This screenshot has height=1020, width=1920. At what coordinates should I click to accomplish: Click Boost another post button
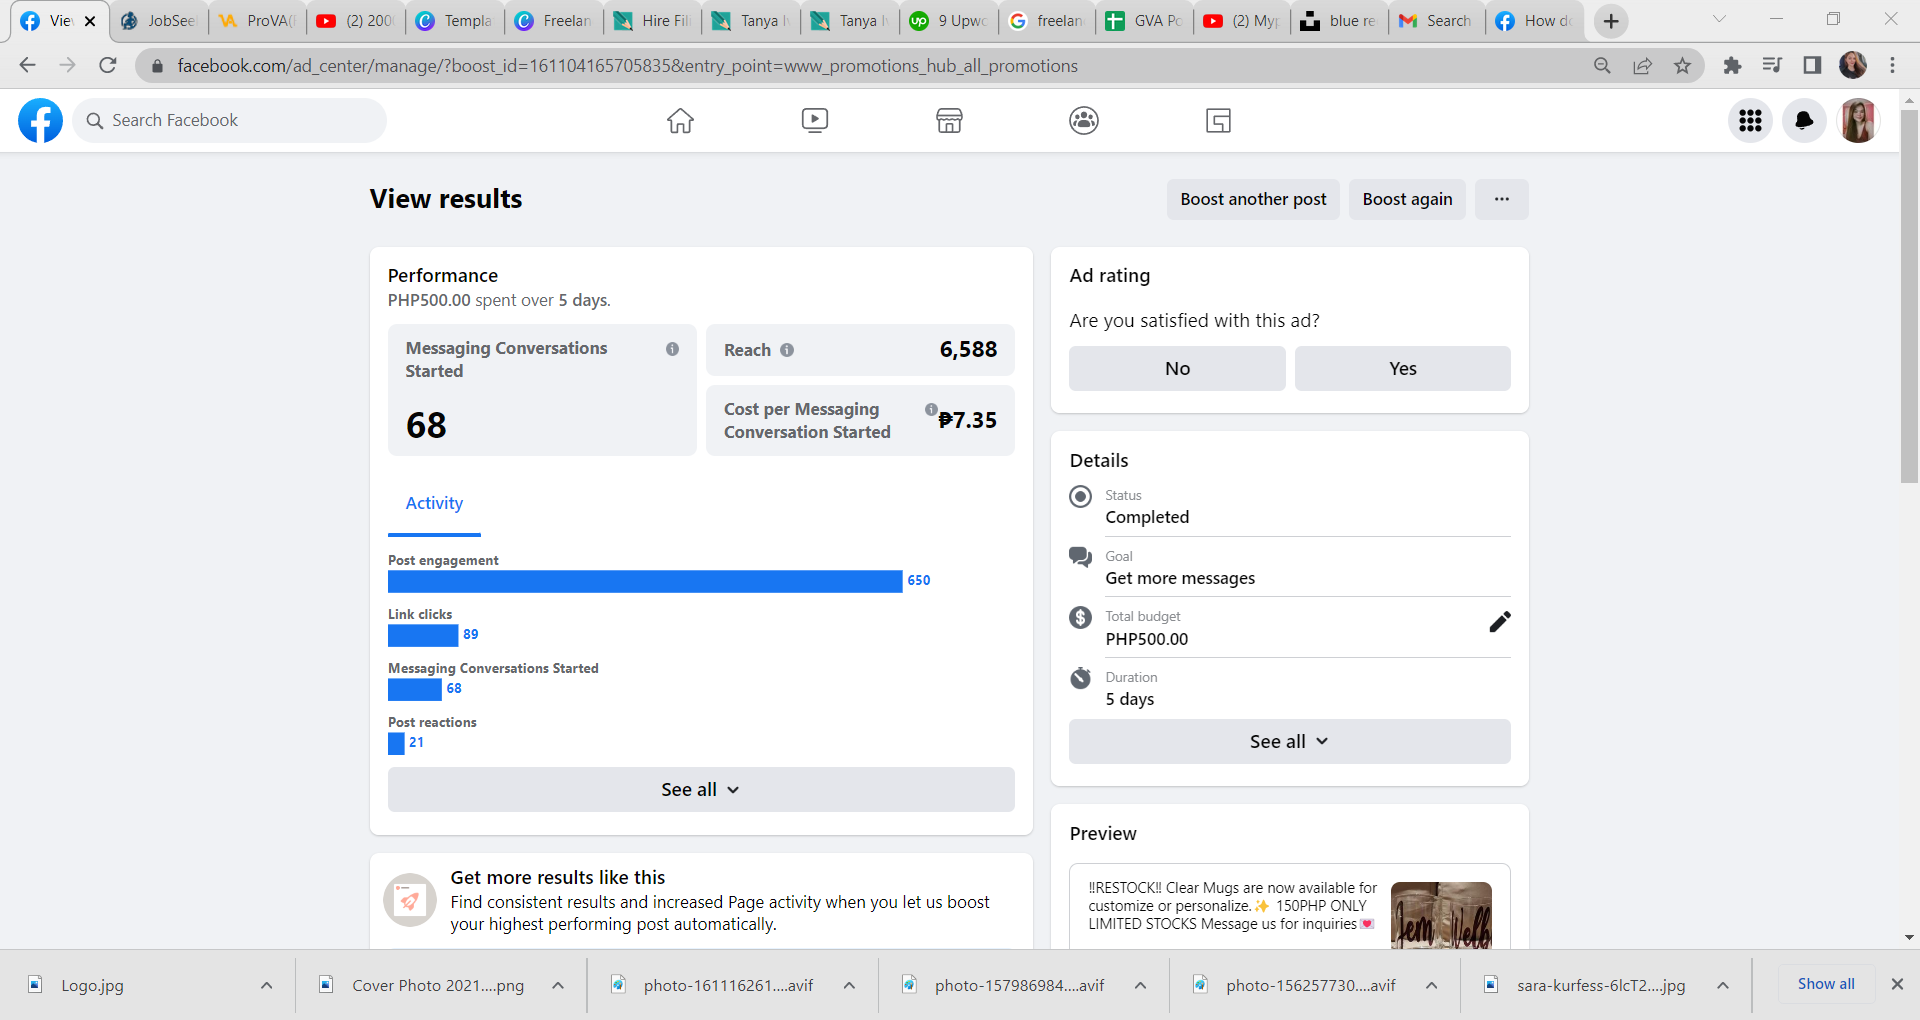coord(1253,199)
